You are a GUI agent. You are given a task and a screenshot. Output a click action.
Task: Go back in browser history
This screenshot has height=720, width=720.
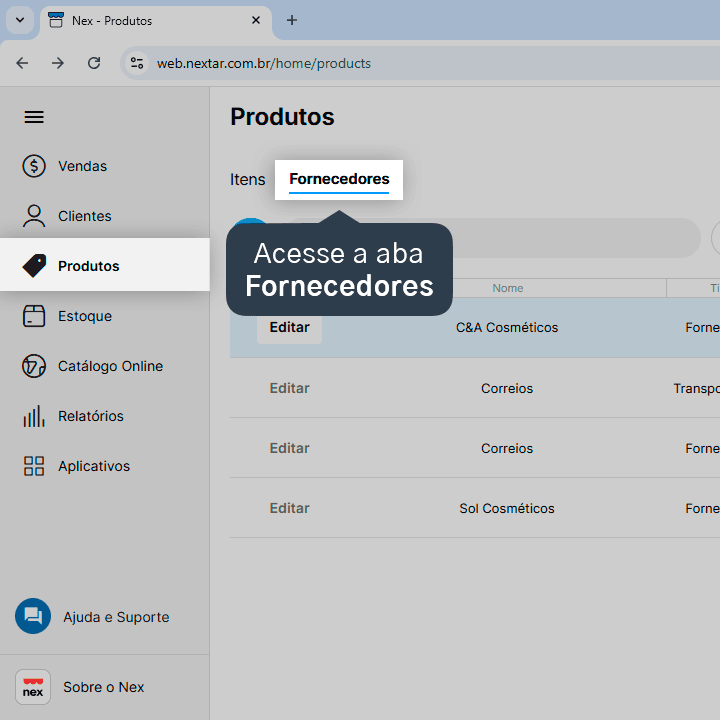point(22,63)
